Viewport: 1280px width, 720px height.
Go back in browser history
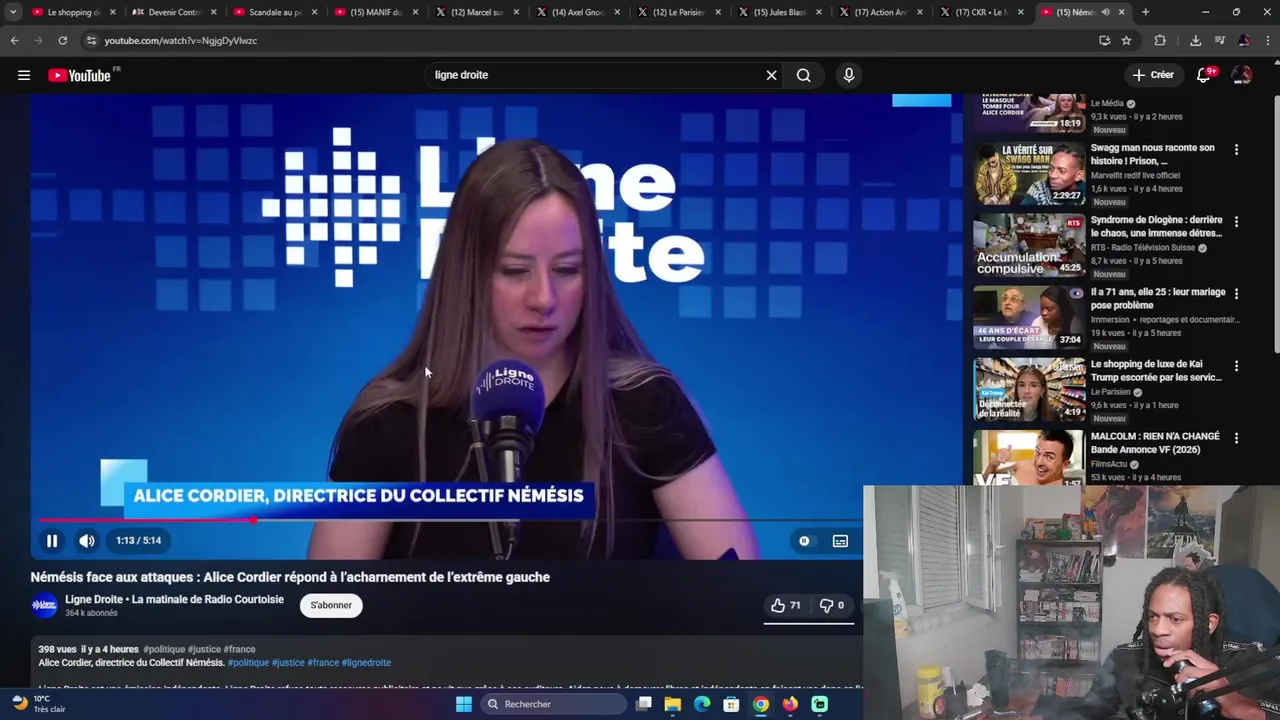(14, 41)
